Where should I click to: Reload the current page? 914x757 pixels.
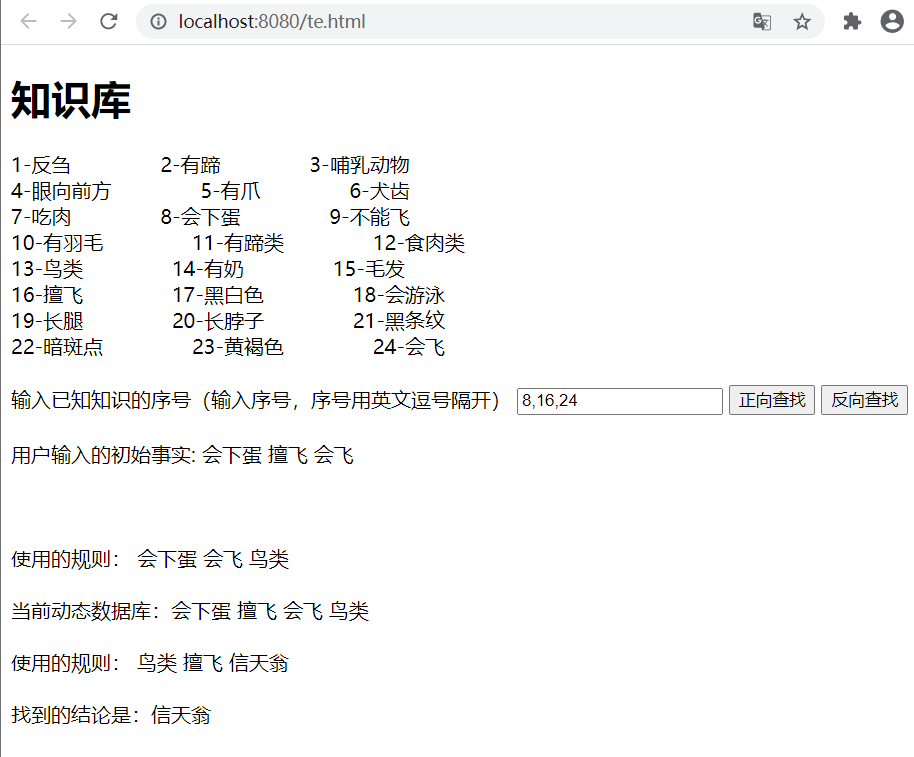pos(109,22)
